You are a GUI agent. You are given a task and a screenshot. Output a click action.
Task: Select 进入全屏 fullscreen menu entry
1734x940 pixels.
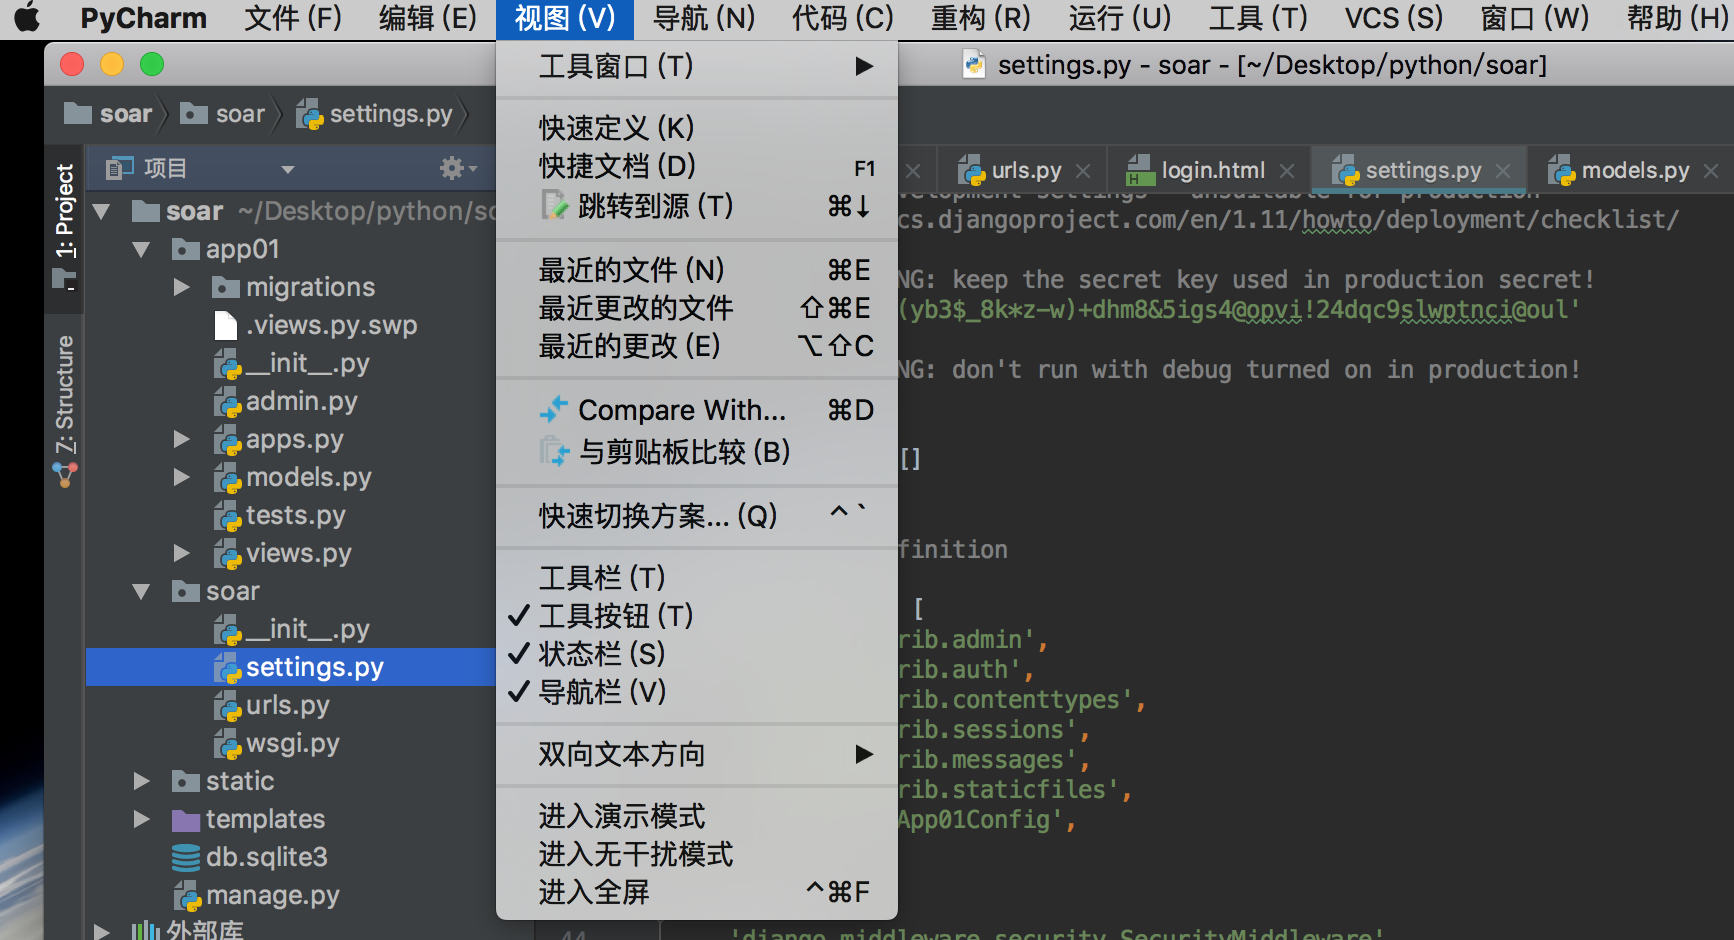click(697, 892)
